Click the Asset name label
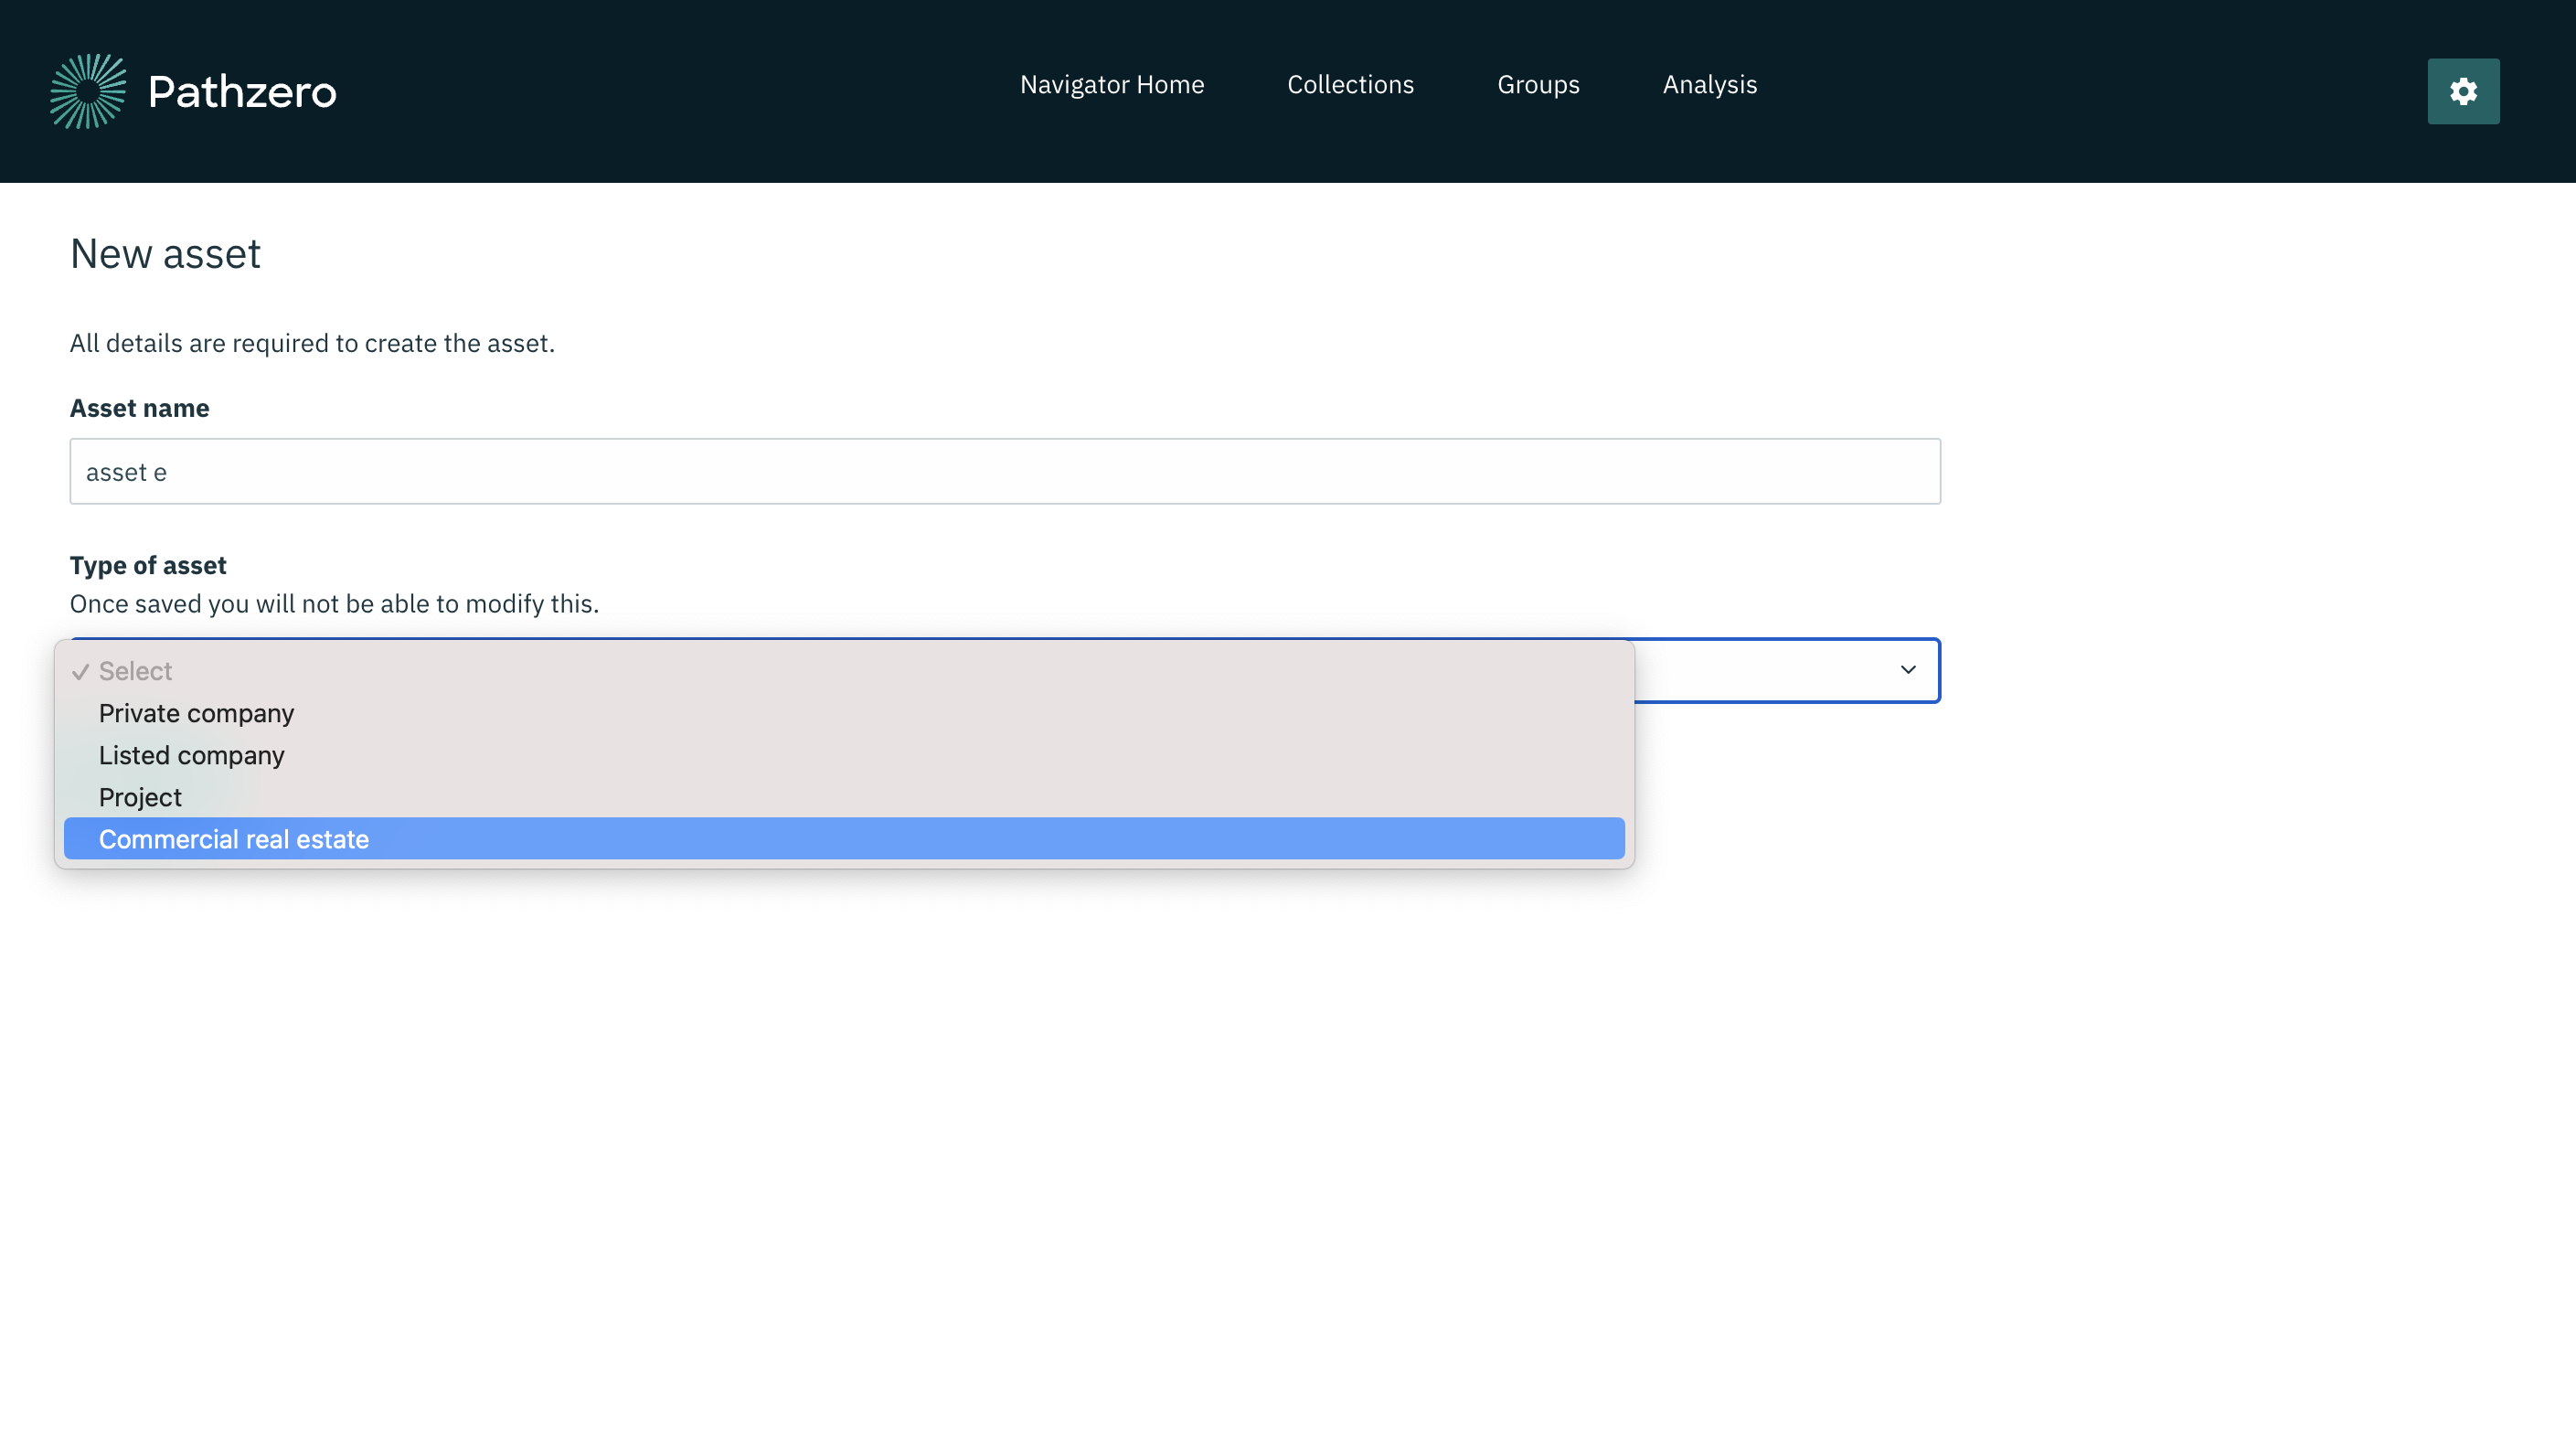This screenshot has width=2576, height=1450. (139, 408)
